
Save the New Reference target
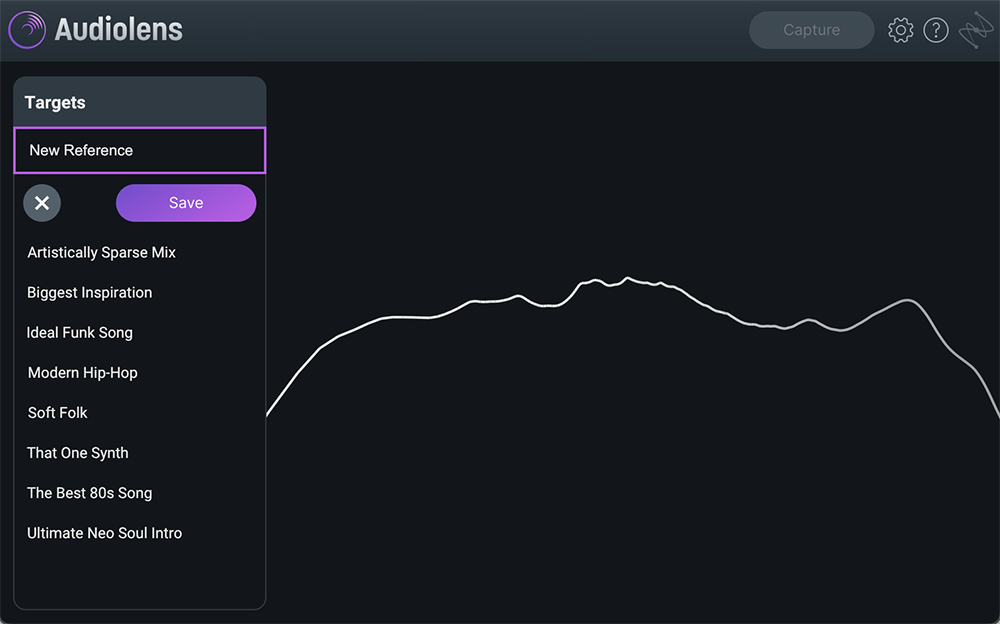tap(186, 202)
